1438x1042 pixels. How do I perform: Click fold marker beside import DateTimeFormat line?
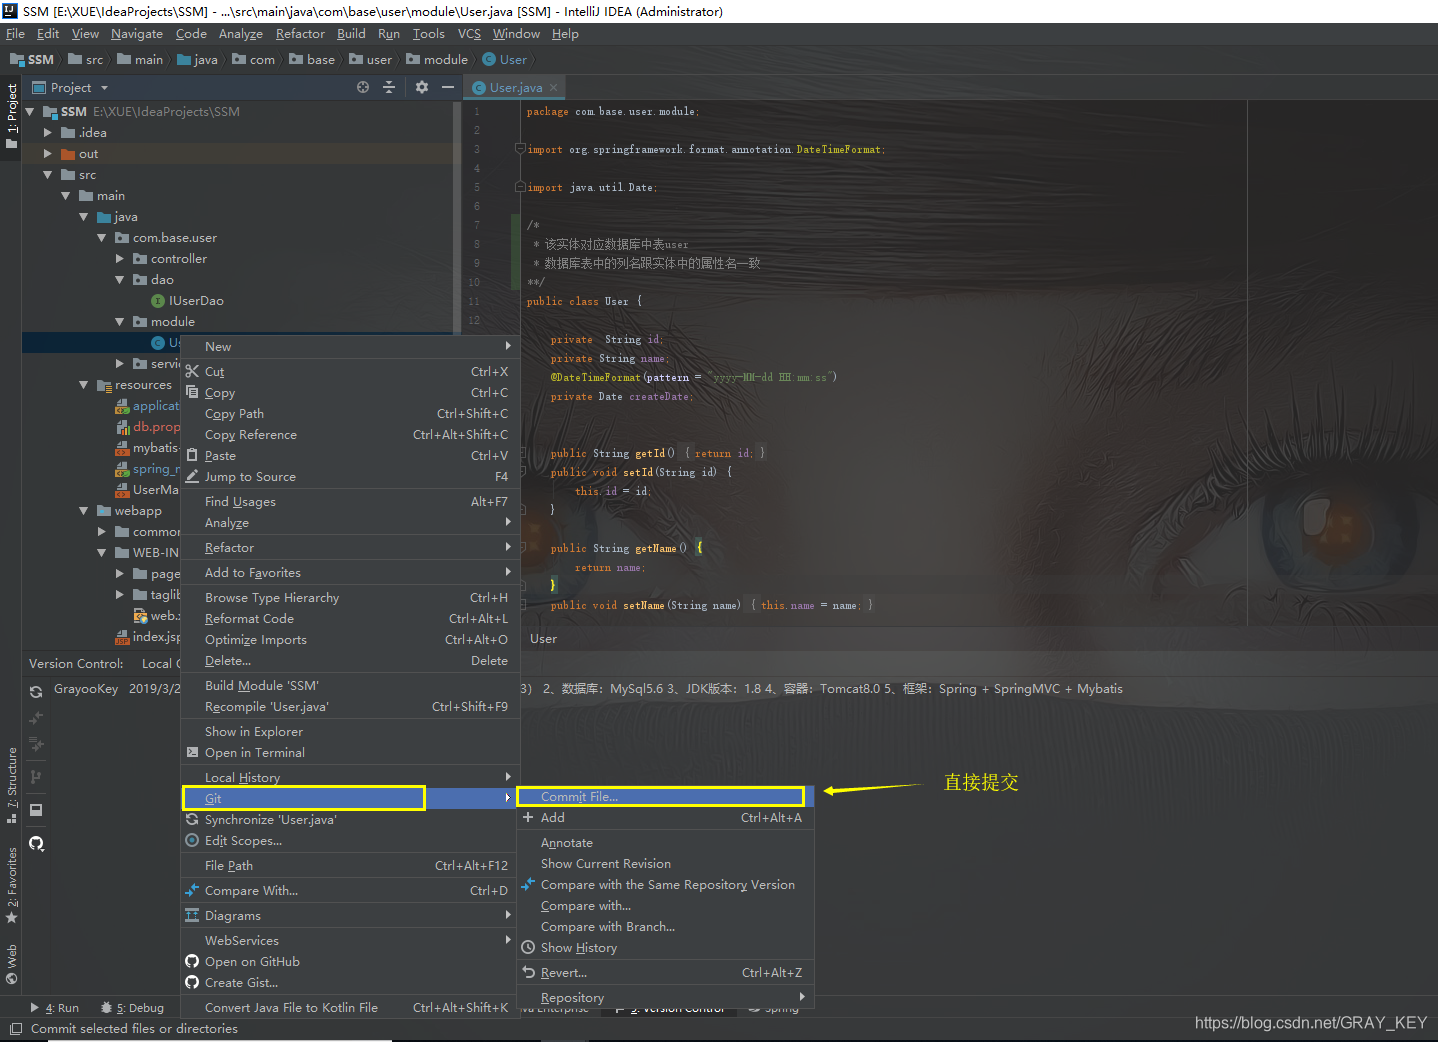coord(519,149)
